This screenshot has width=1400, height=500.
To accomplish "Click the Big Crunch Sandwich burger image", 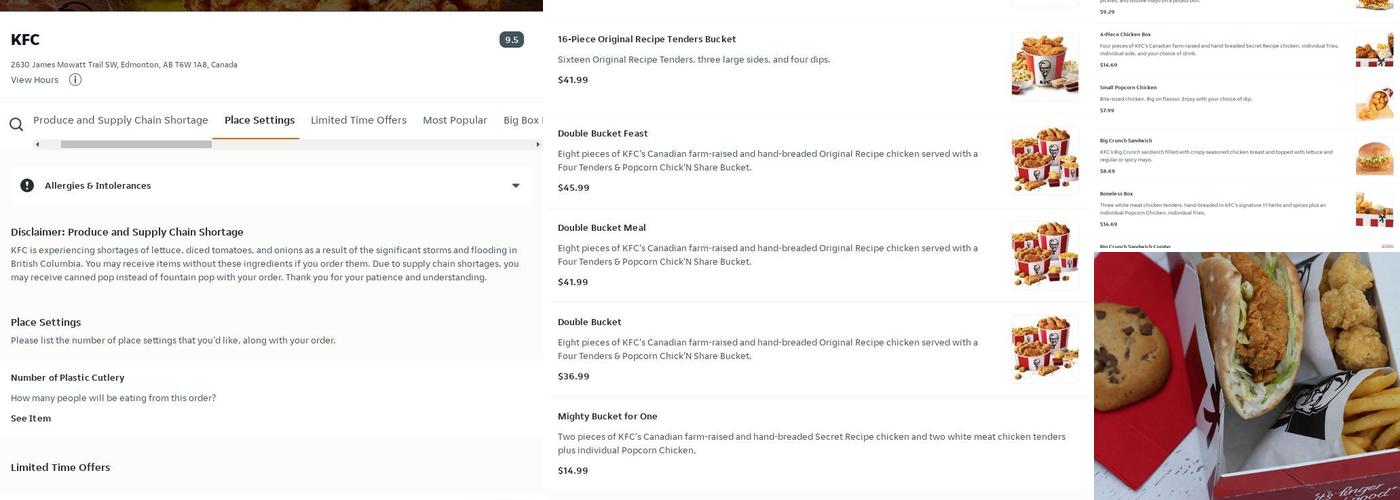I will 1374,156.
